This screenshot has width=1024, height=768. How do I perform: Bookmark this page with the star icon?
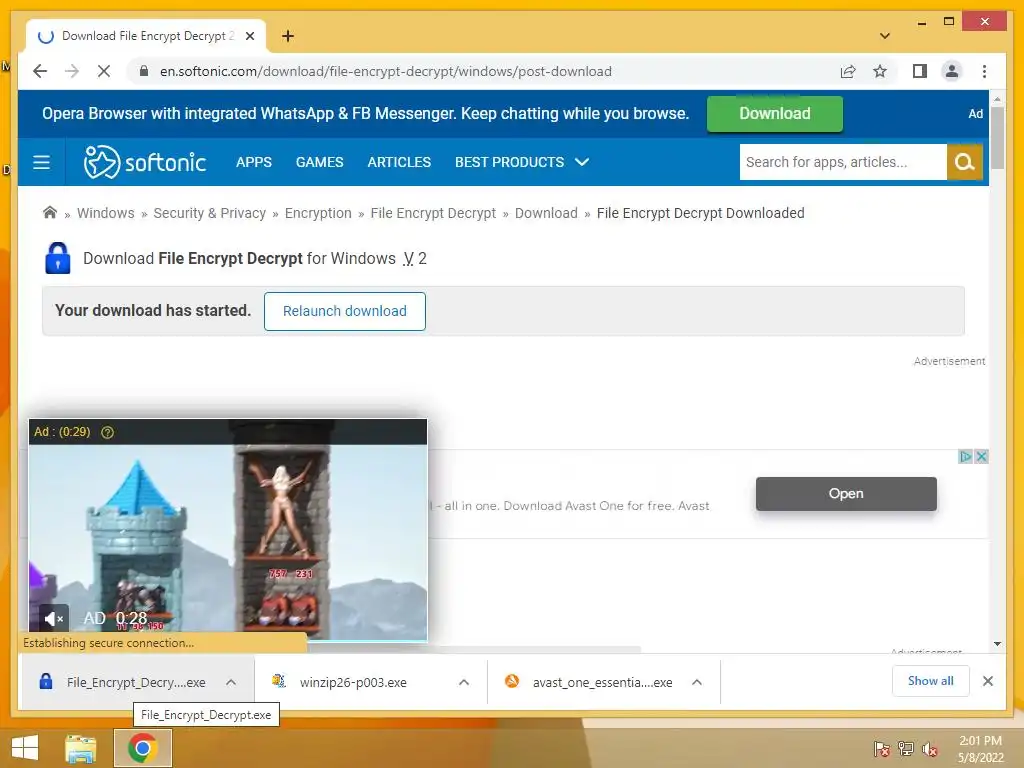click(880, 71)
